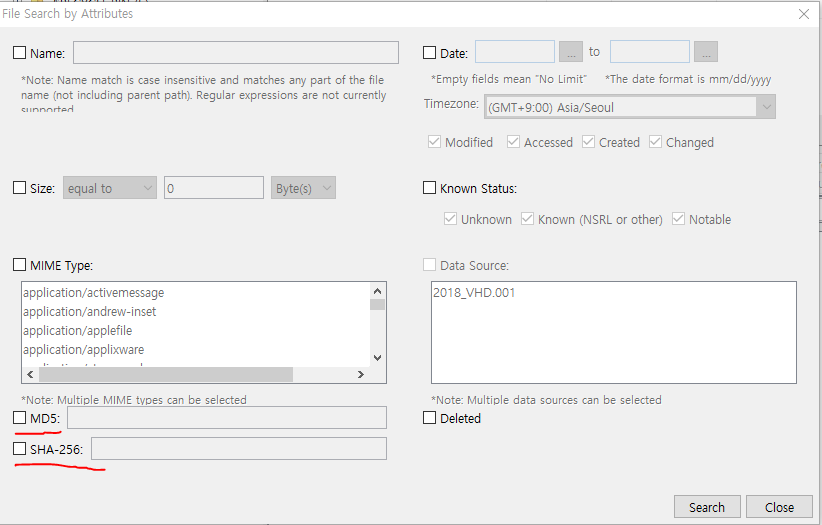The image size is (822, 525).
Task: Select application/applefile in MIME list
Action: 196,330
